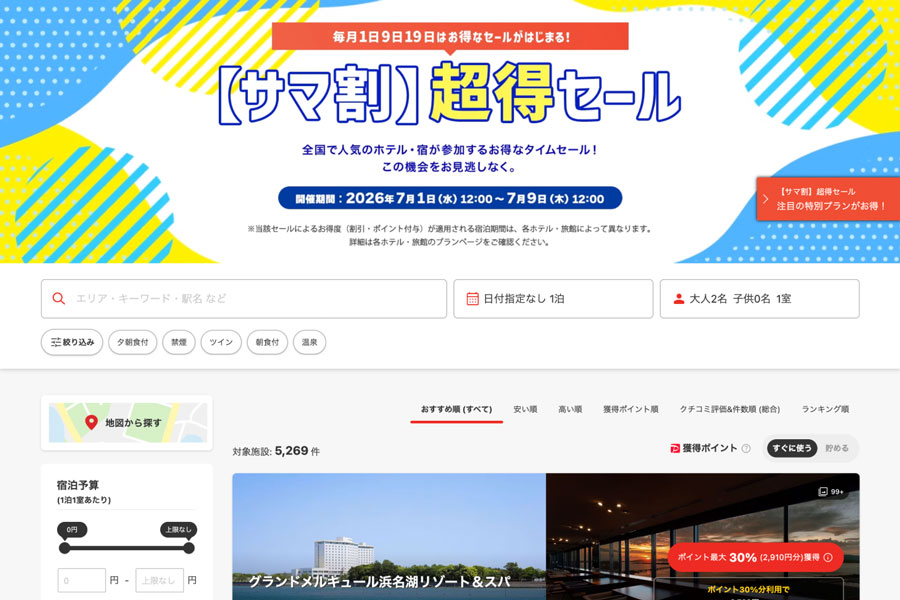
Task: Click the 【サマ割】超得セール title
Action: coord(449,95)
